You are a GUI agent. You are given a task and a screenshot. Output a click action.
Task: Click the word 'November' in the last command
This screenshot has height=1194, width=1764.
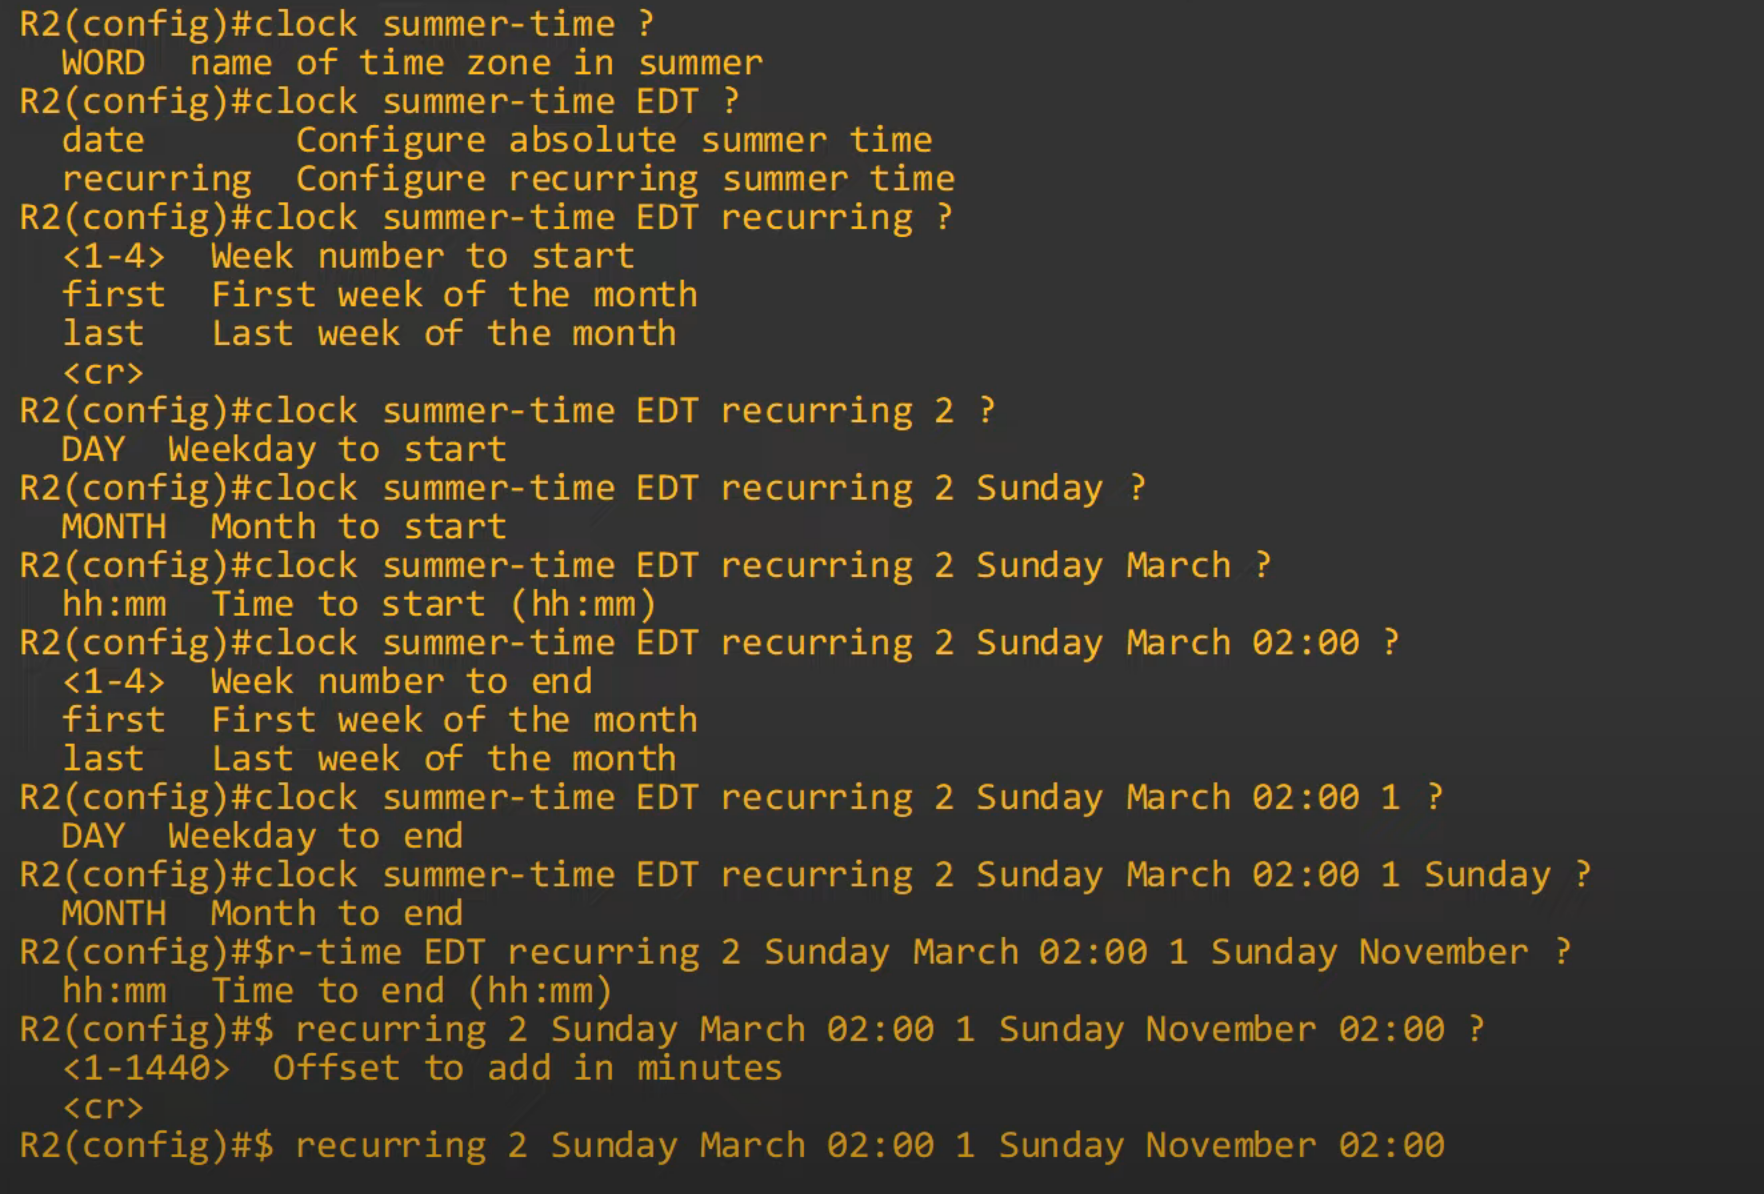pyautogui.click(x=1231, y=1145)
